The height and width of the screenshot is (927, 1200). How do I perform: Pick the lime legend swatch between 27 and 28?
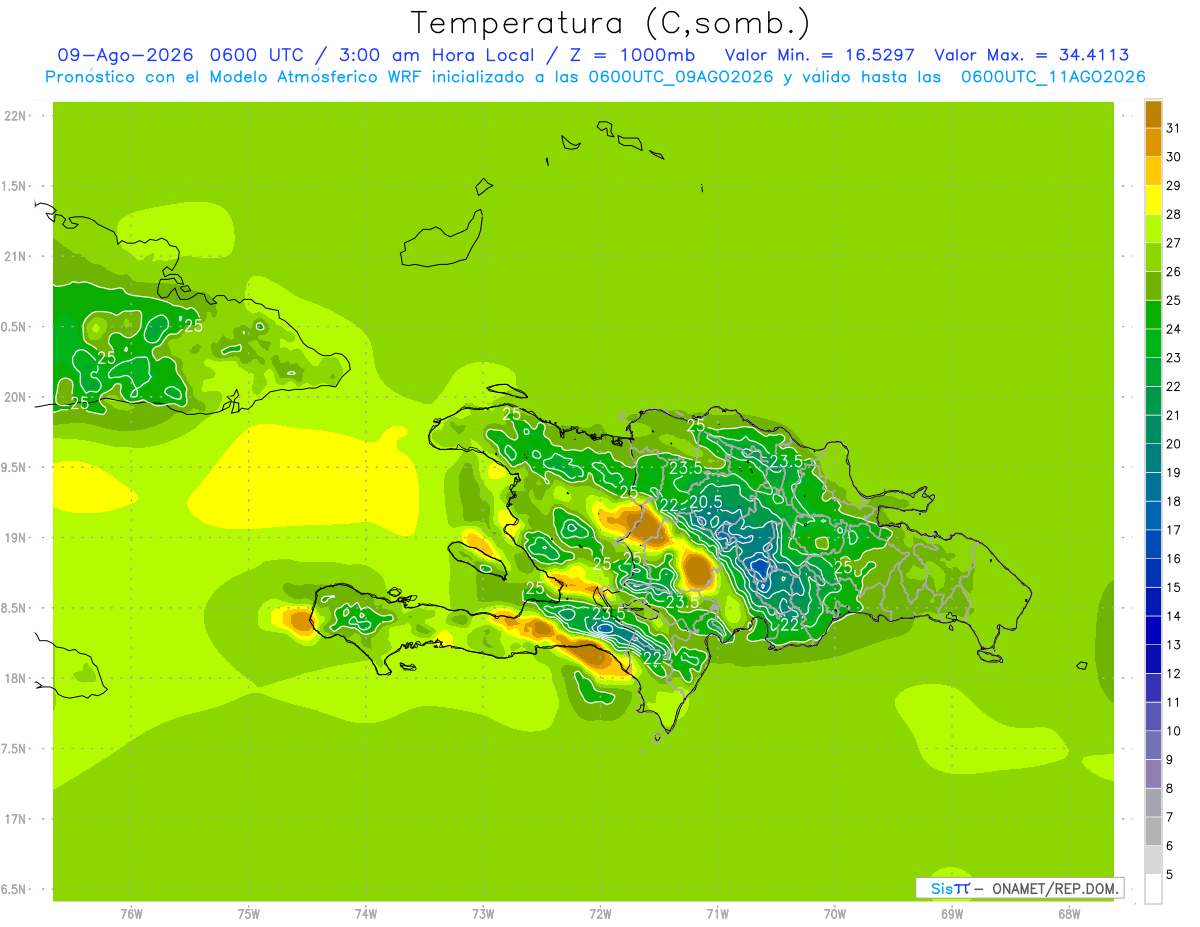tap(1153, 228)
